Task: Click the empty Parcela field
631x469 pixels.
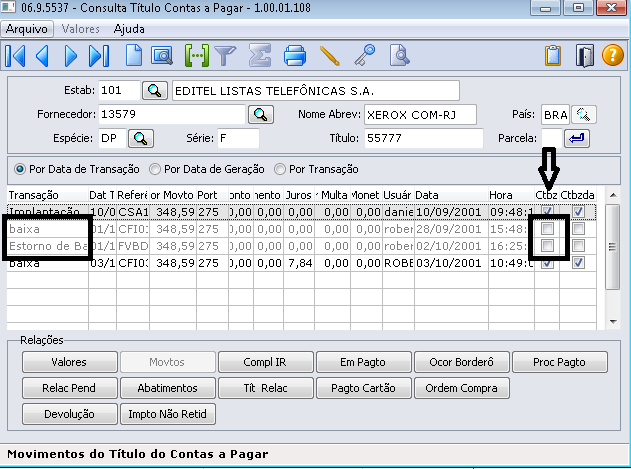Action: point(551,138)
